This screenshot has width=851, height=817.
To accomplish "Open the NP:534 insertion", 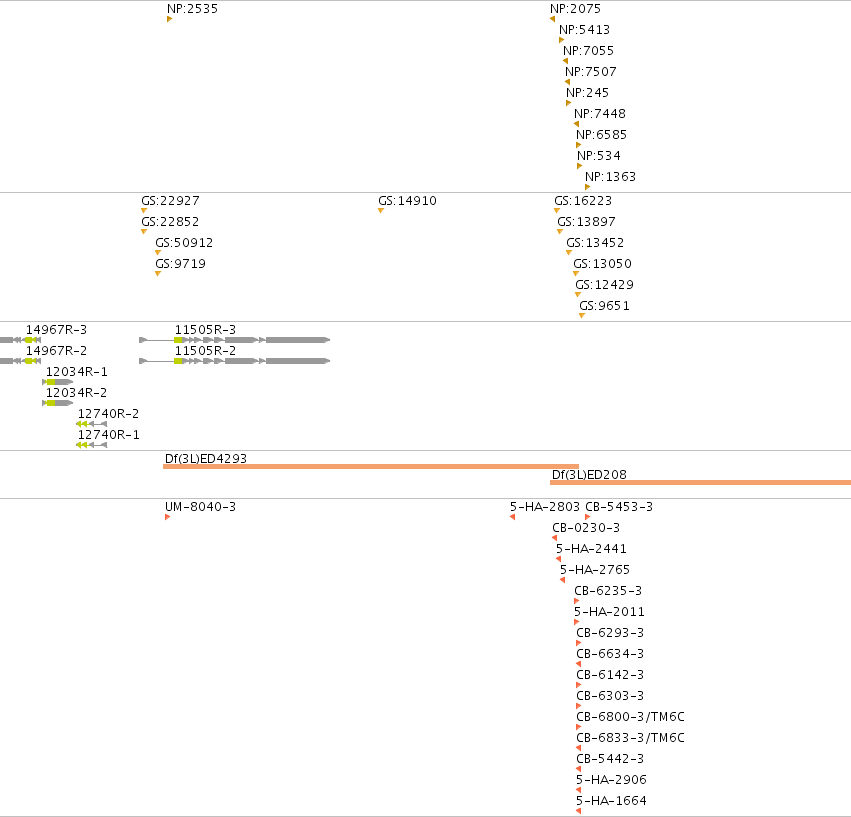I will (599, 156).
